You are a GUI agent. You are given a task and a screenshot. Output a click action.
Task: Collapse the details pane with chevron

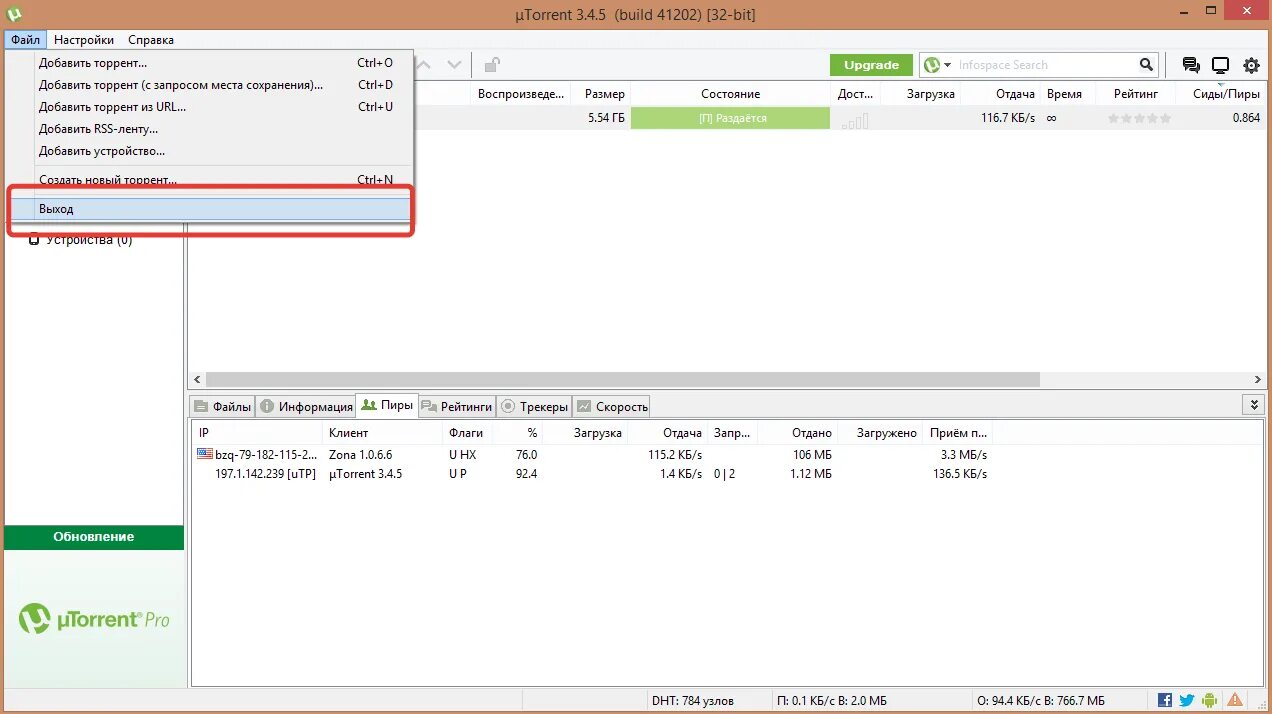click(1254, 405)
